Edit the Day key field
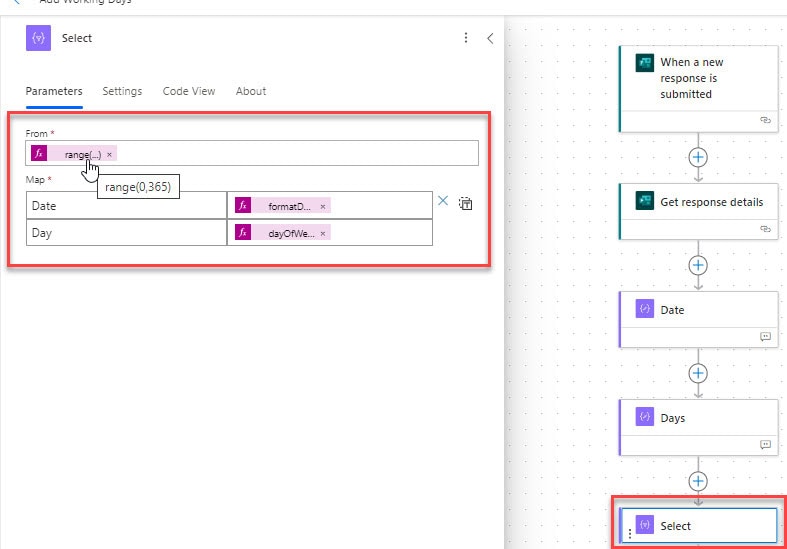 click(126, 233)
